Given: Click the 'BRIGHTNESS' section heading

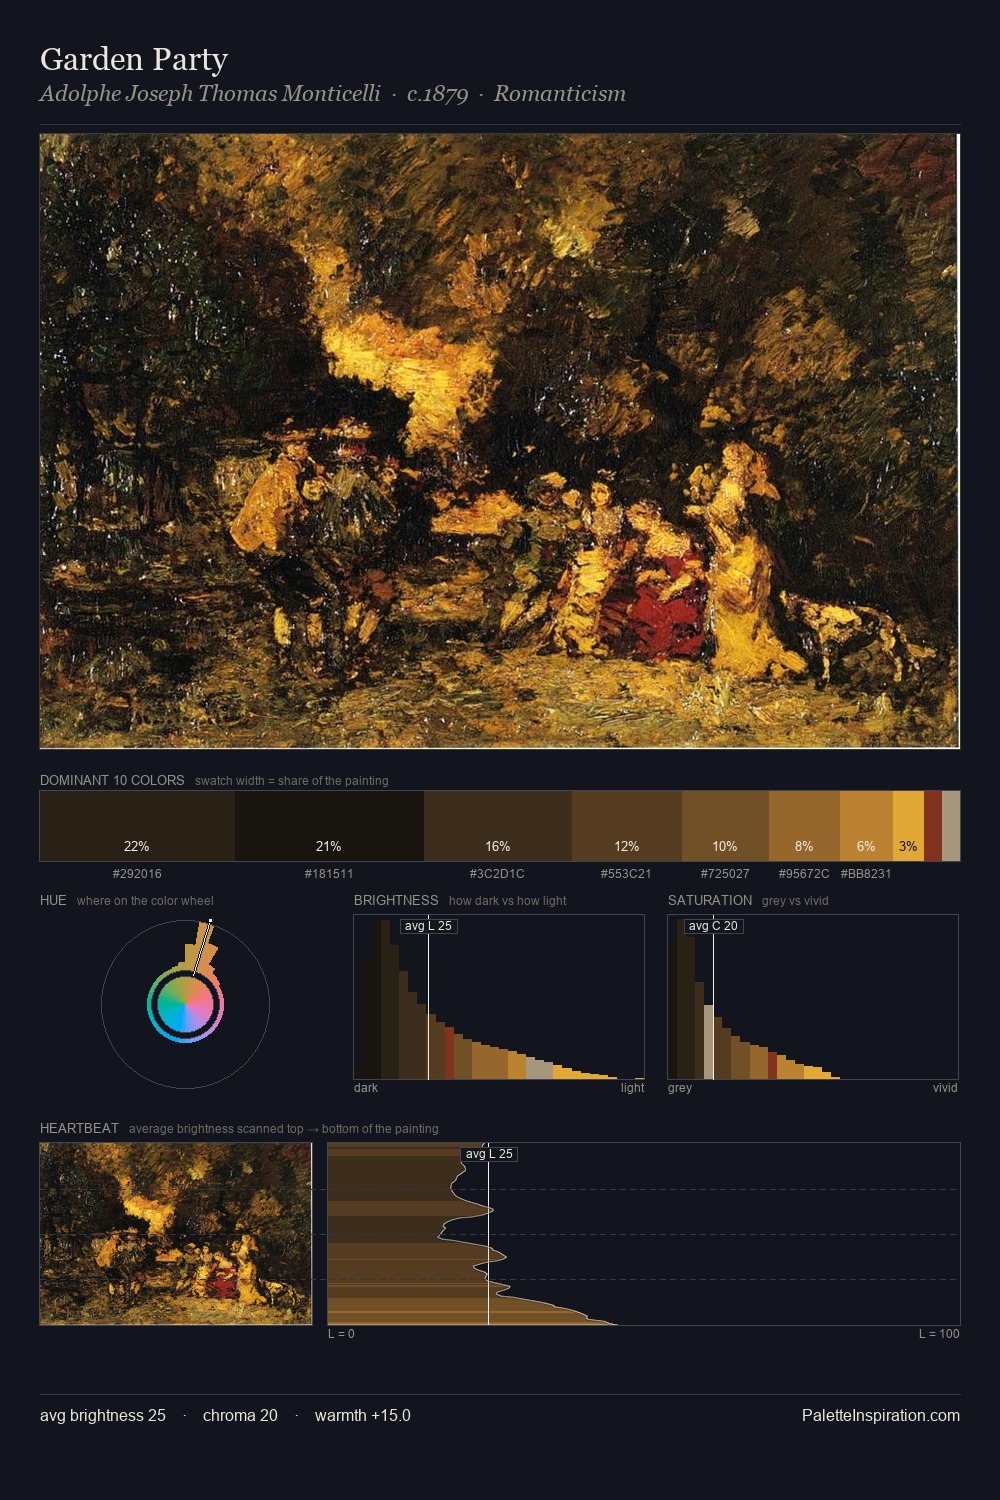Looking at the screenshot, I should (396, 900).
